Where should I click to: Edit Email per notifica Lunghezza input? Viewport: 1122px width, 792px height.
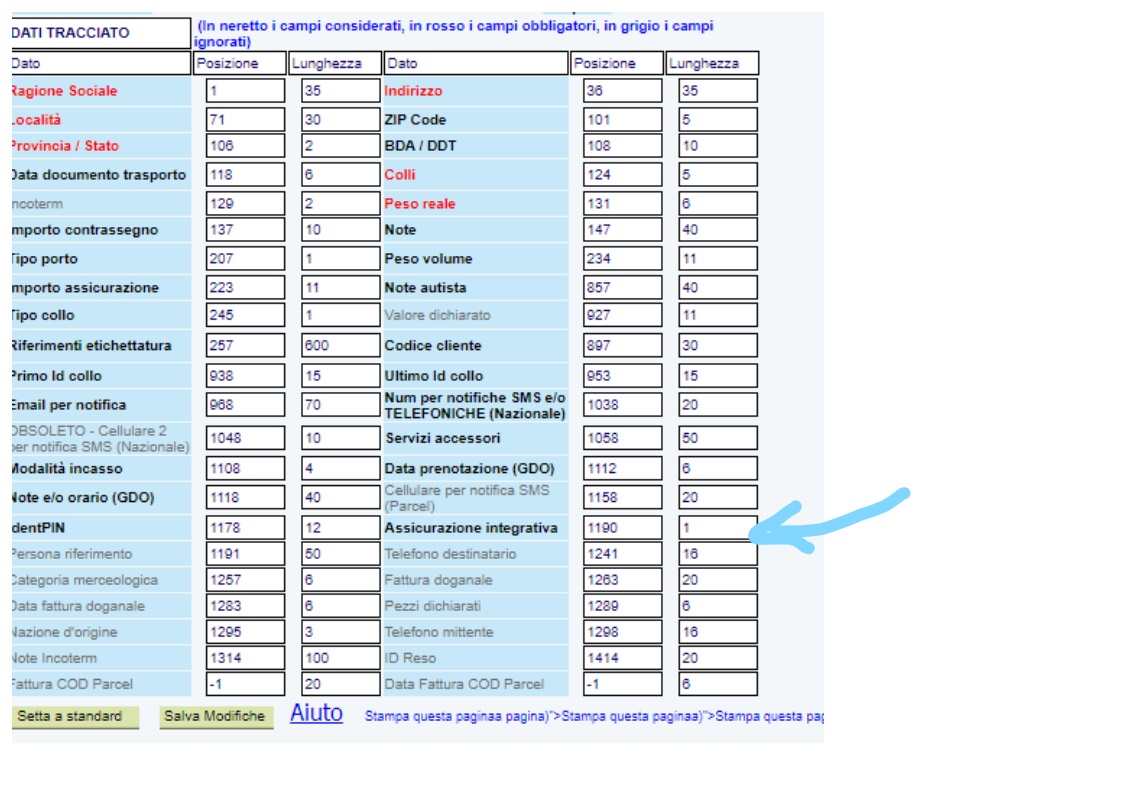coord(341,405)
